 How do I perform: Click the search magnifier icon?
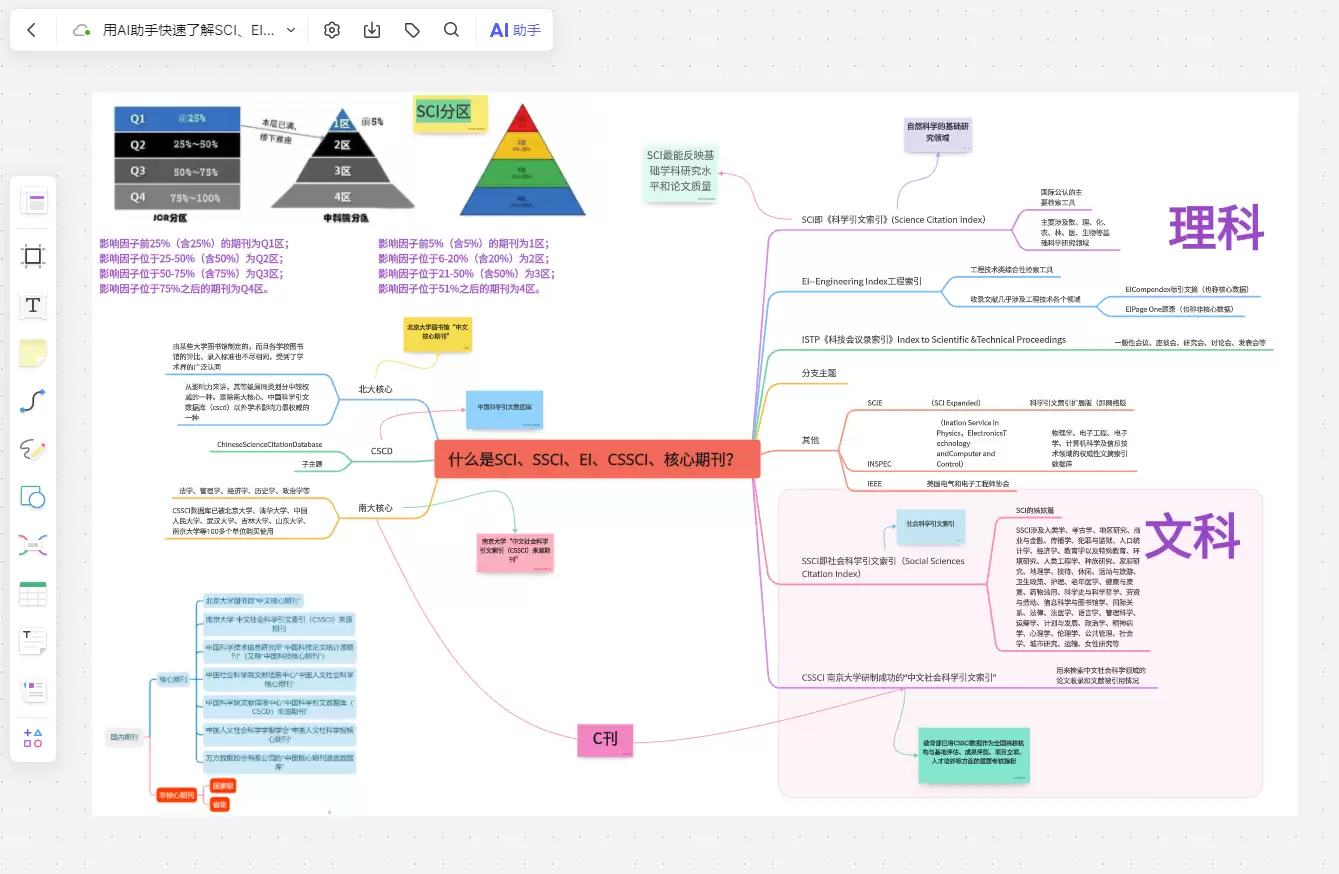[452, 30]
